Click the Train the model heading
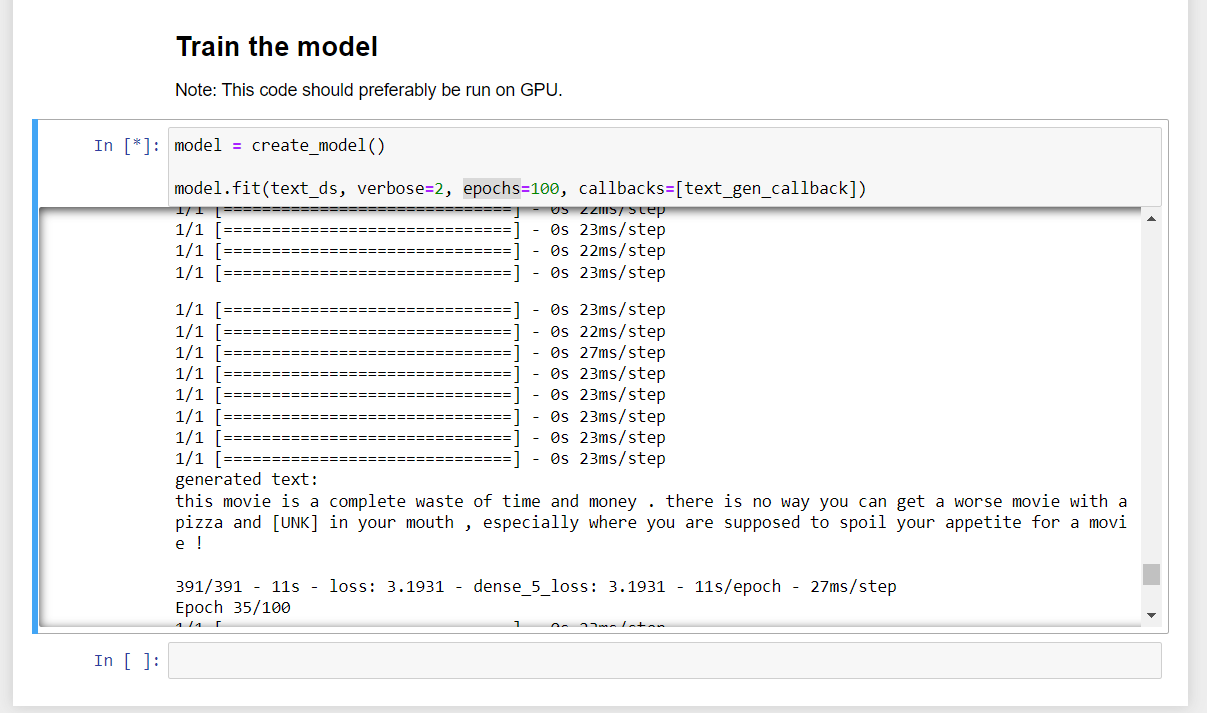1207x713 pixels. [x=277, y=46]
